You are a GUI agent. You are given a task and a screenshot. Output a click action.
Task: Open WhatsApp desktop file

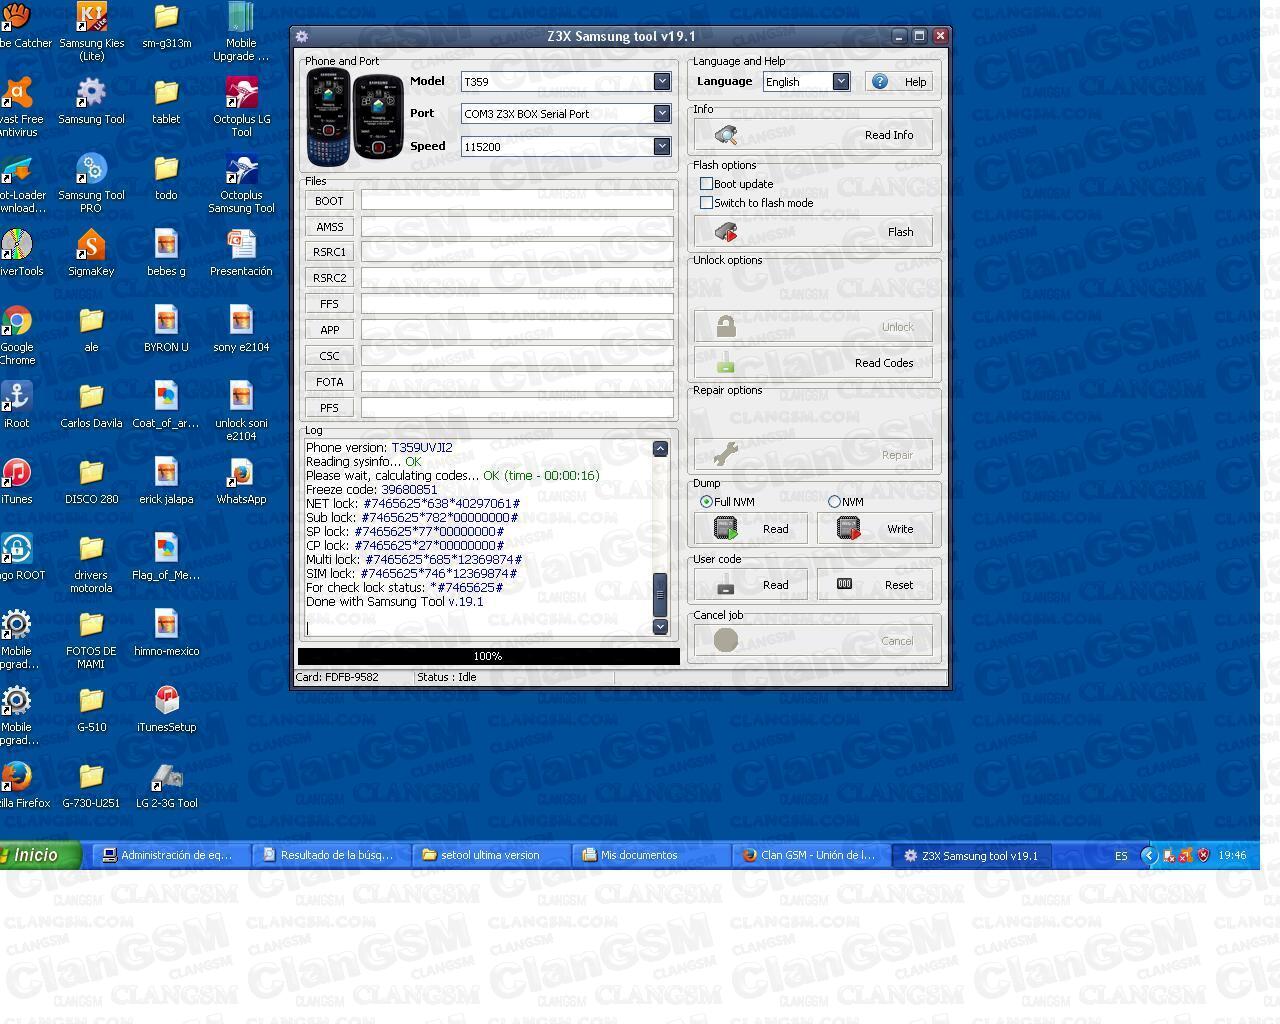click(x=241, y=480)
